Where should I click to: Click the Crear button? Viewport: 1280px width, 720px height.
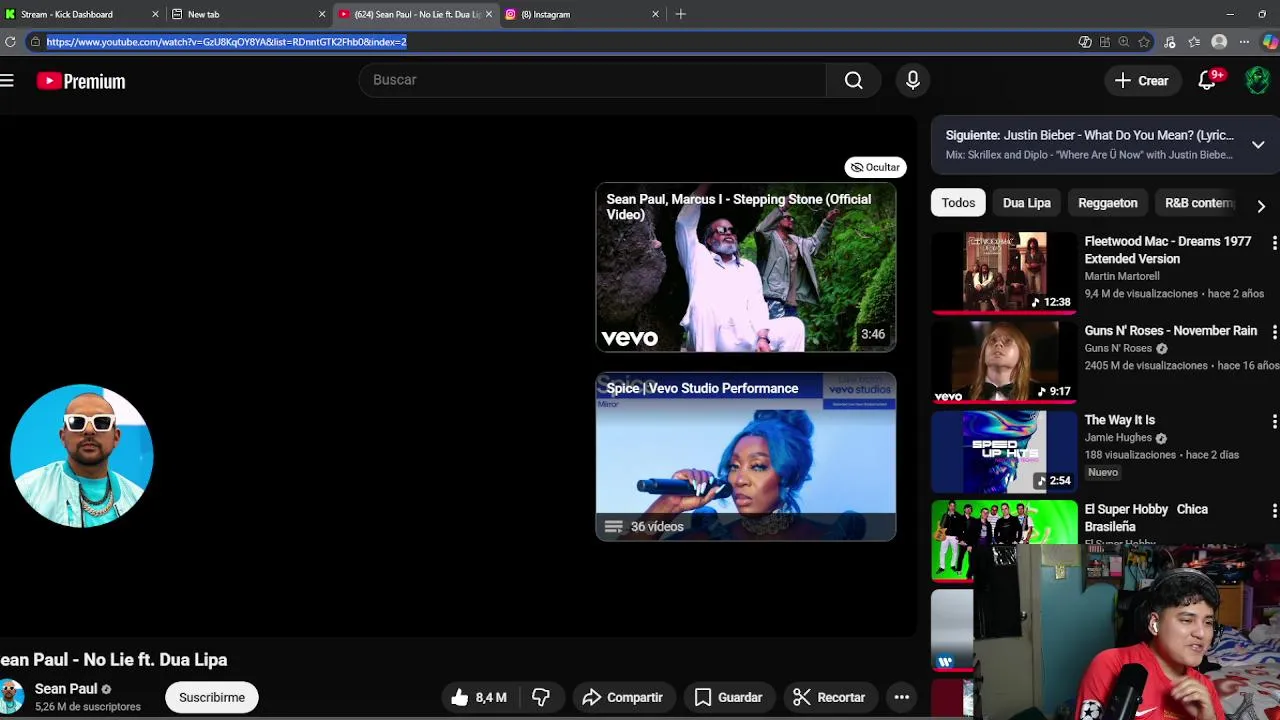point(1141,81)
